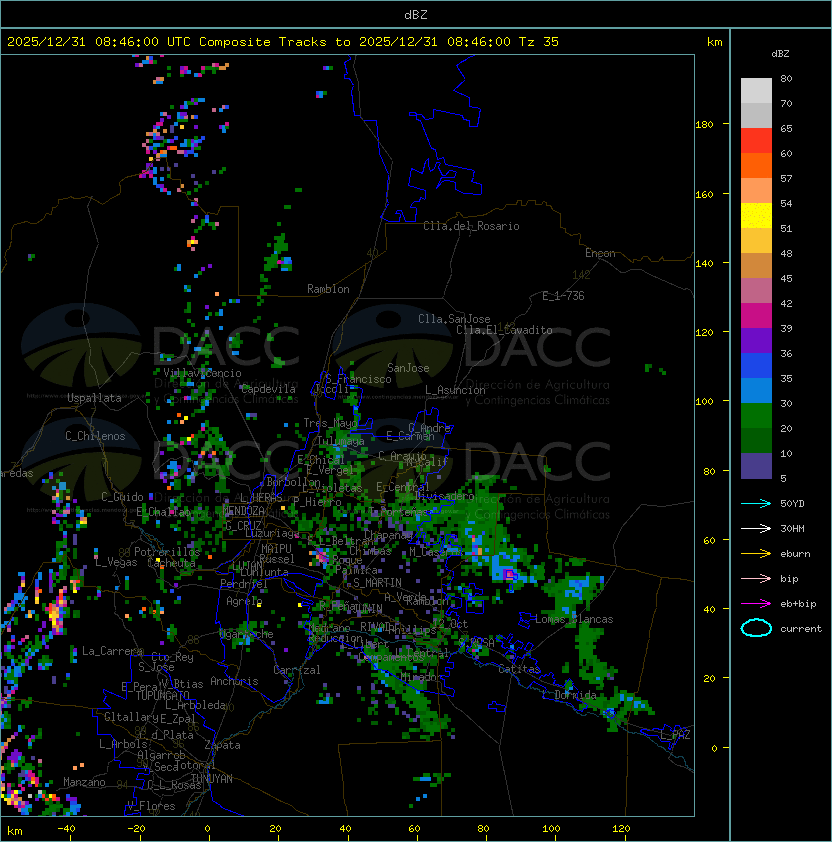Image resolution: width=832 pixels, height=842 pixels.
Task: Click the Villavicencio map label
Action: click(x=202, y=373)
